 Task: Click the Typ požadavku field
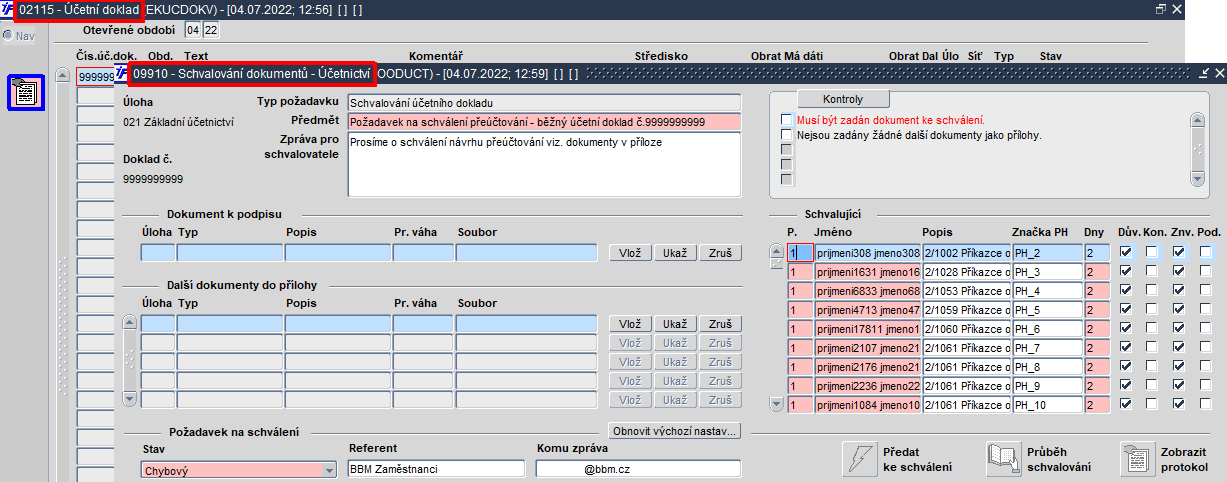pos(544,102)
